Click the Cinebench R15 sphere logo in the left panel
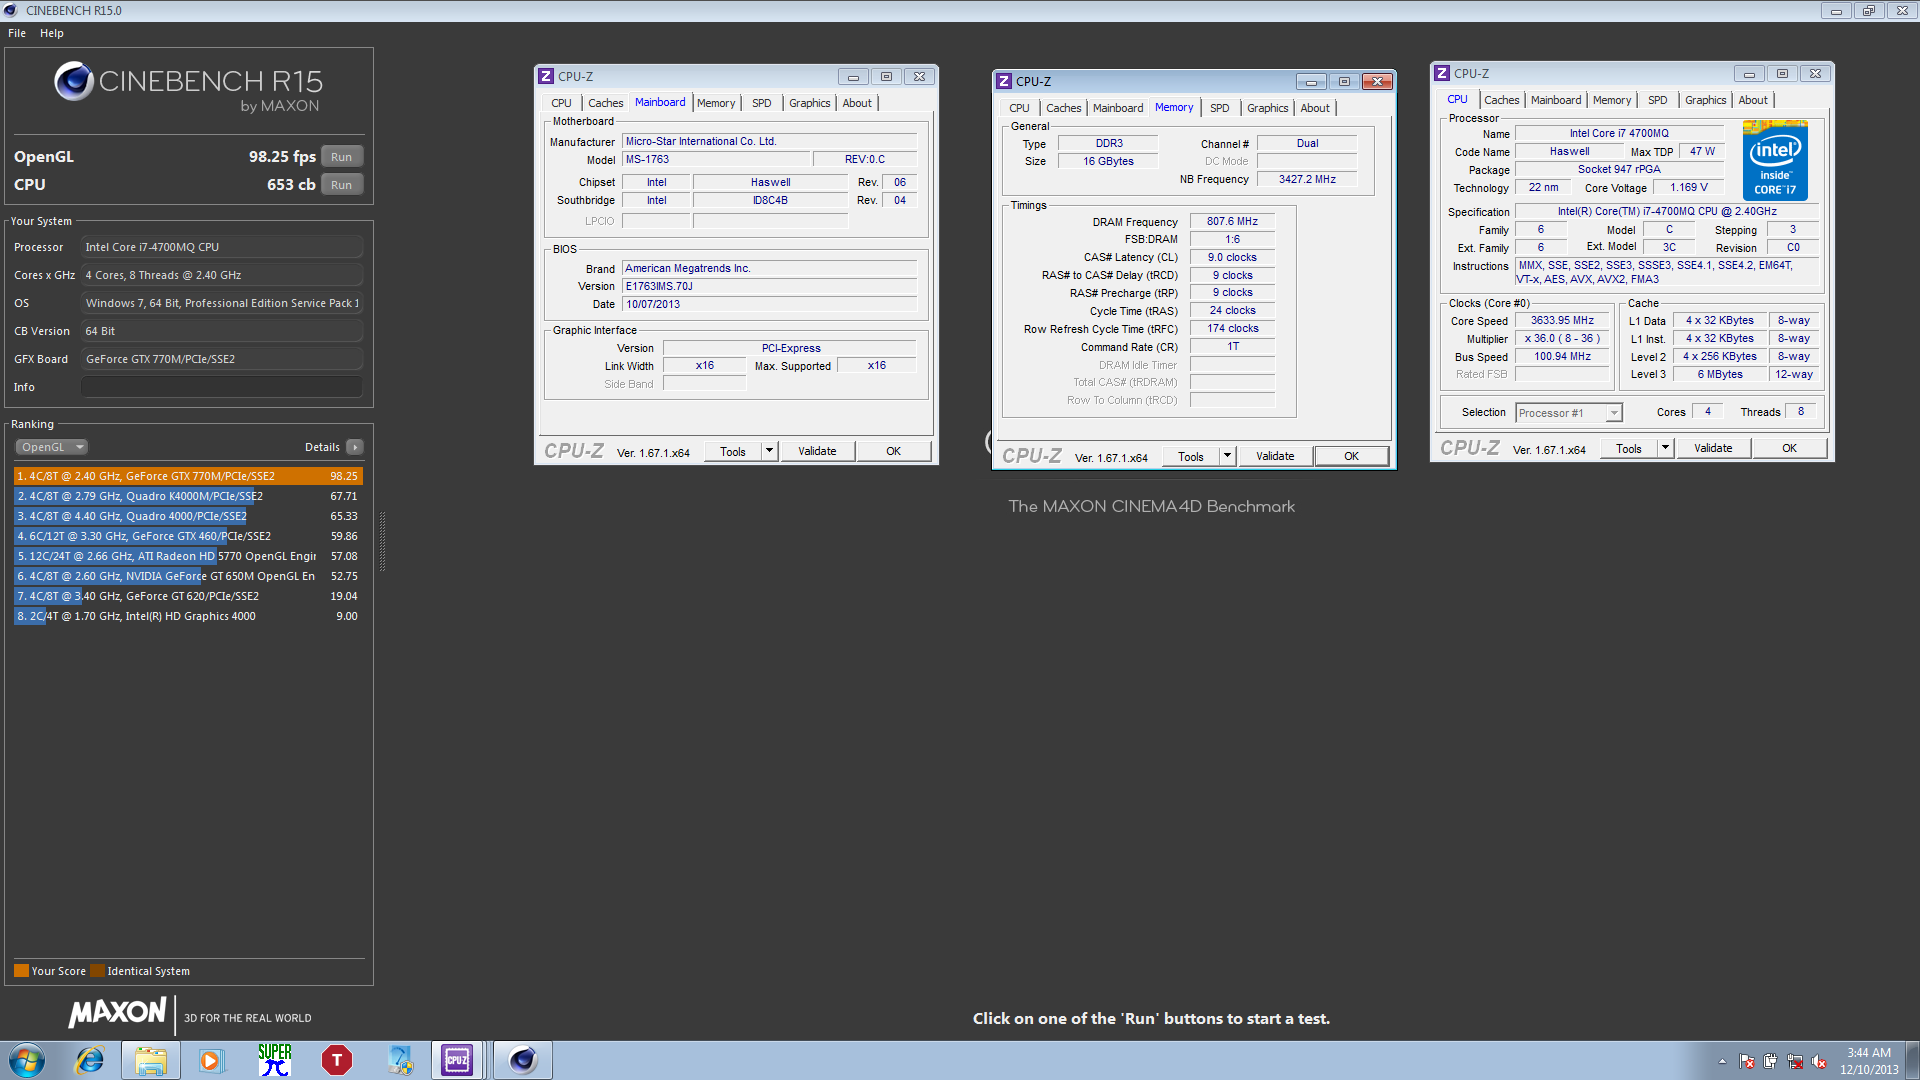Viewport: 1920px width, 1080px height. (74, 81)
